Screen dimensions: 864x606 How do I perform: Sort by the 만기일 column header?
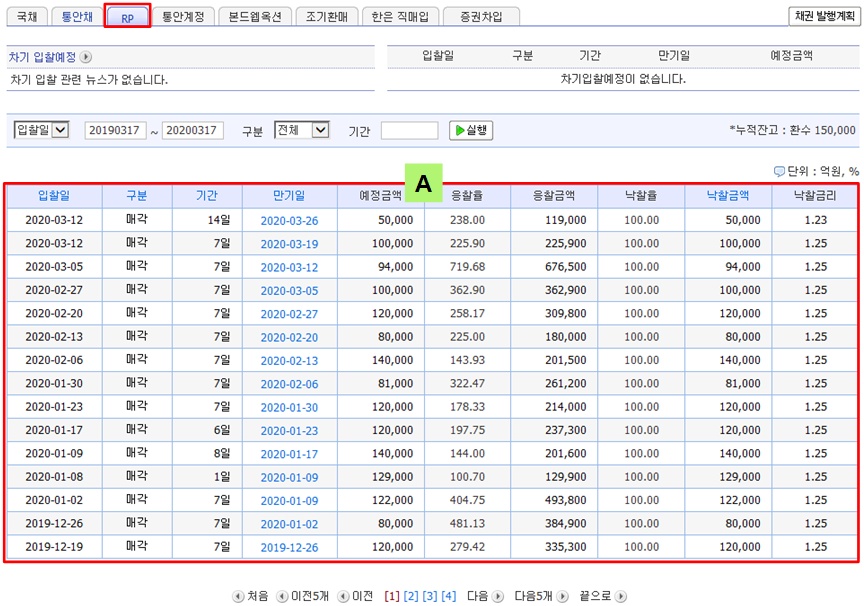(289, 195)
